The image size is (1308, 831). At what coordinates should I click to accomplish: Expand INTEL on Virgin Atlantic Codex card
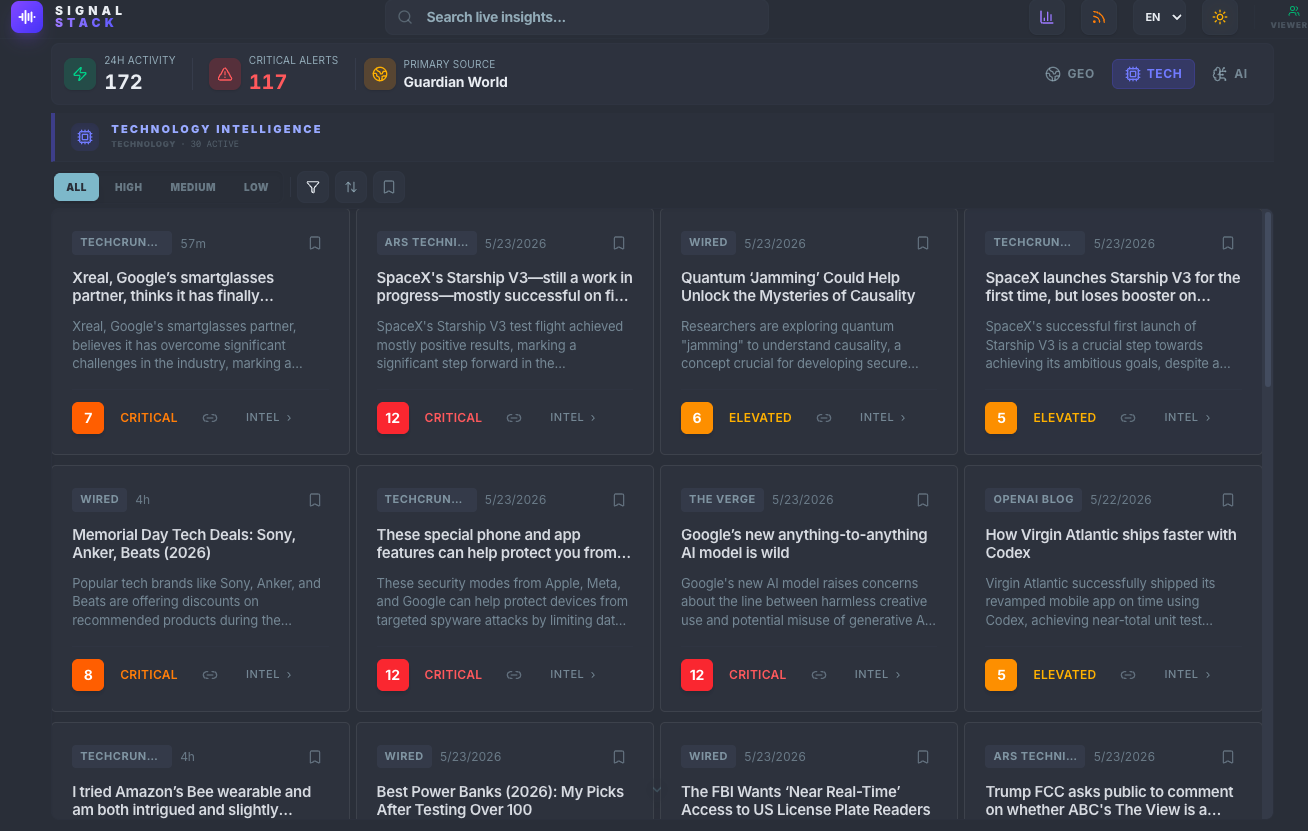1187,675
